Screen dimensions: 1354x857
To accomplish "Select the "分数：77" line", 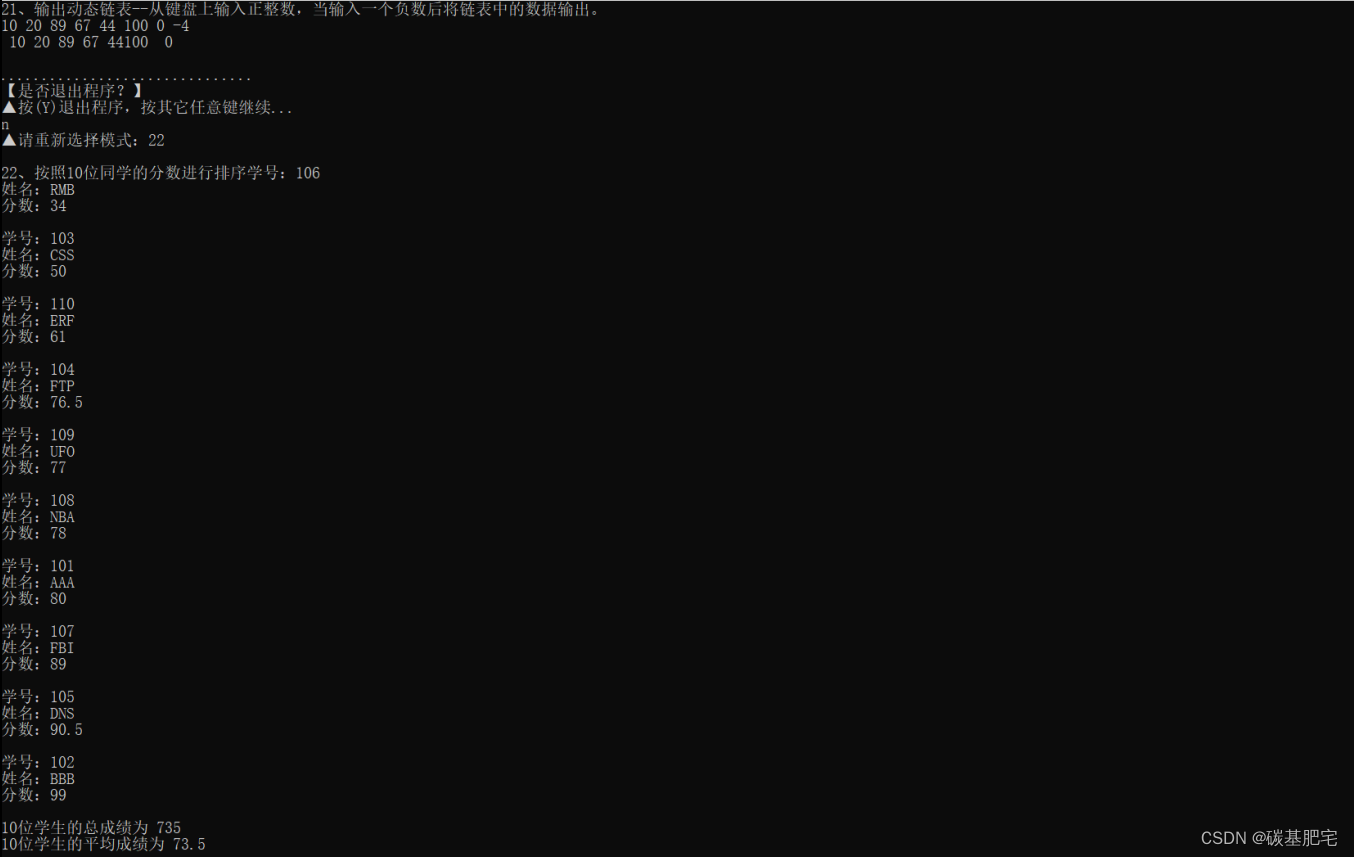I will 34,468.
